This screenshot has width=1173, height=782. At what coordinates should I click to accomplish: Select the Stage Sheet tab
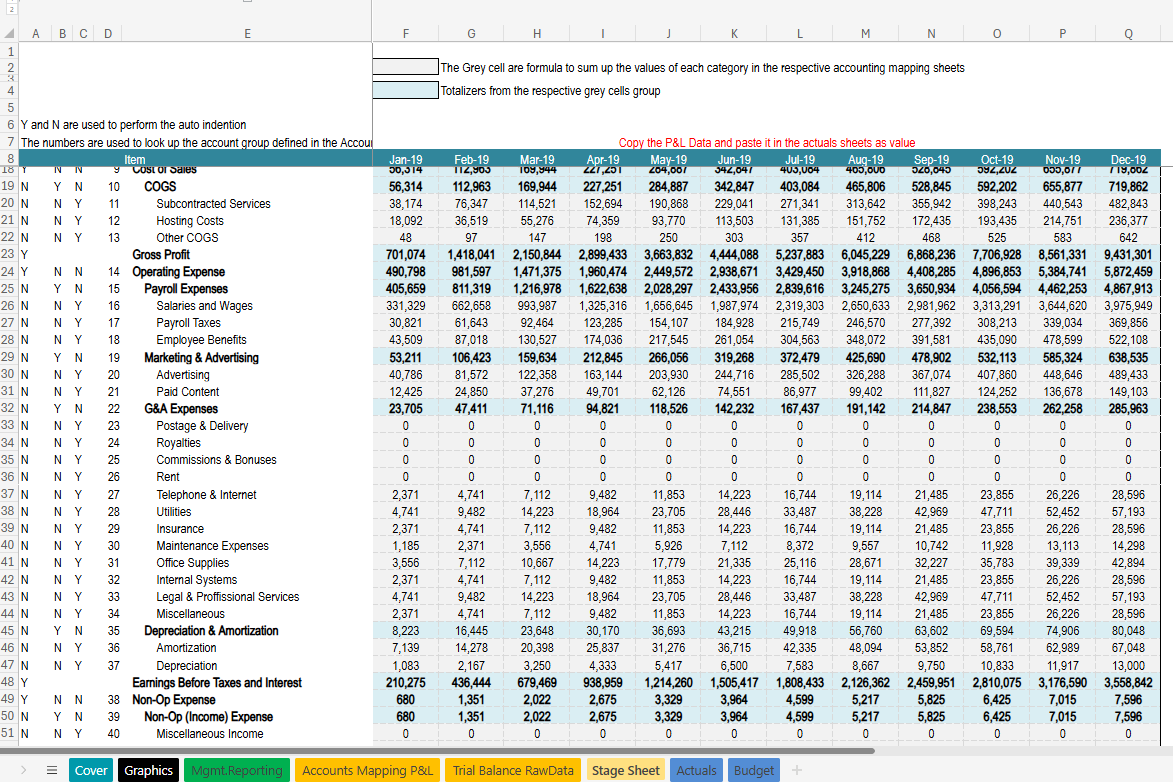[x=625, y=770]
